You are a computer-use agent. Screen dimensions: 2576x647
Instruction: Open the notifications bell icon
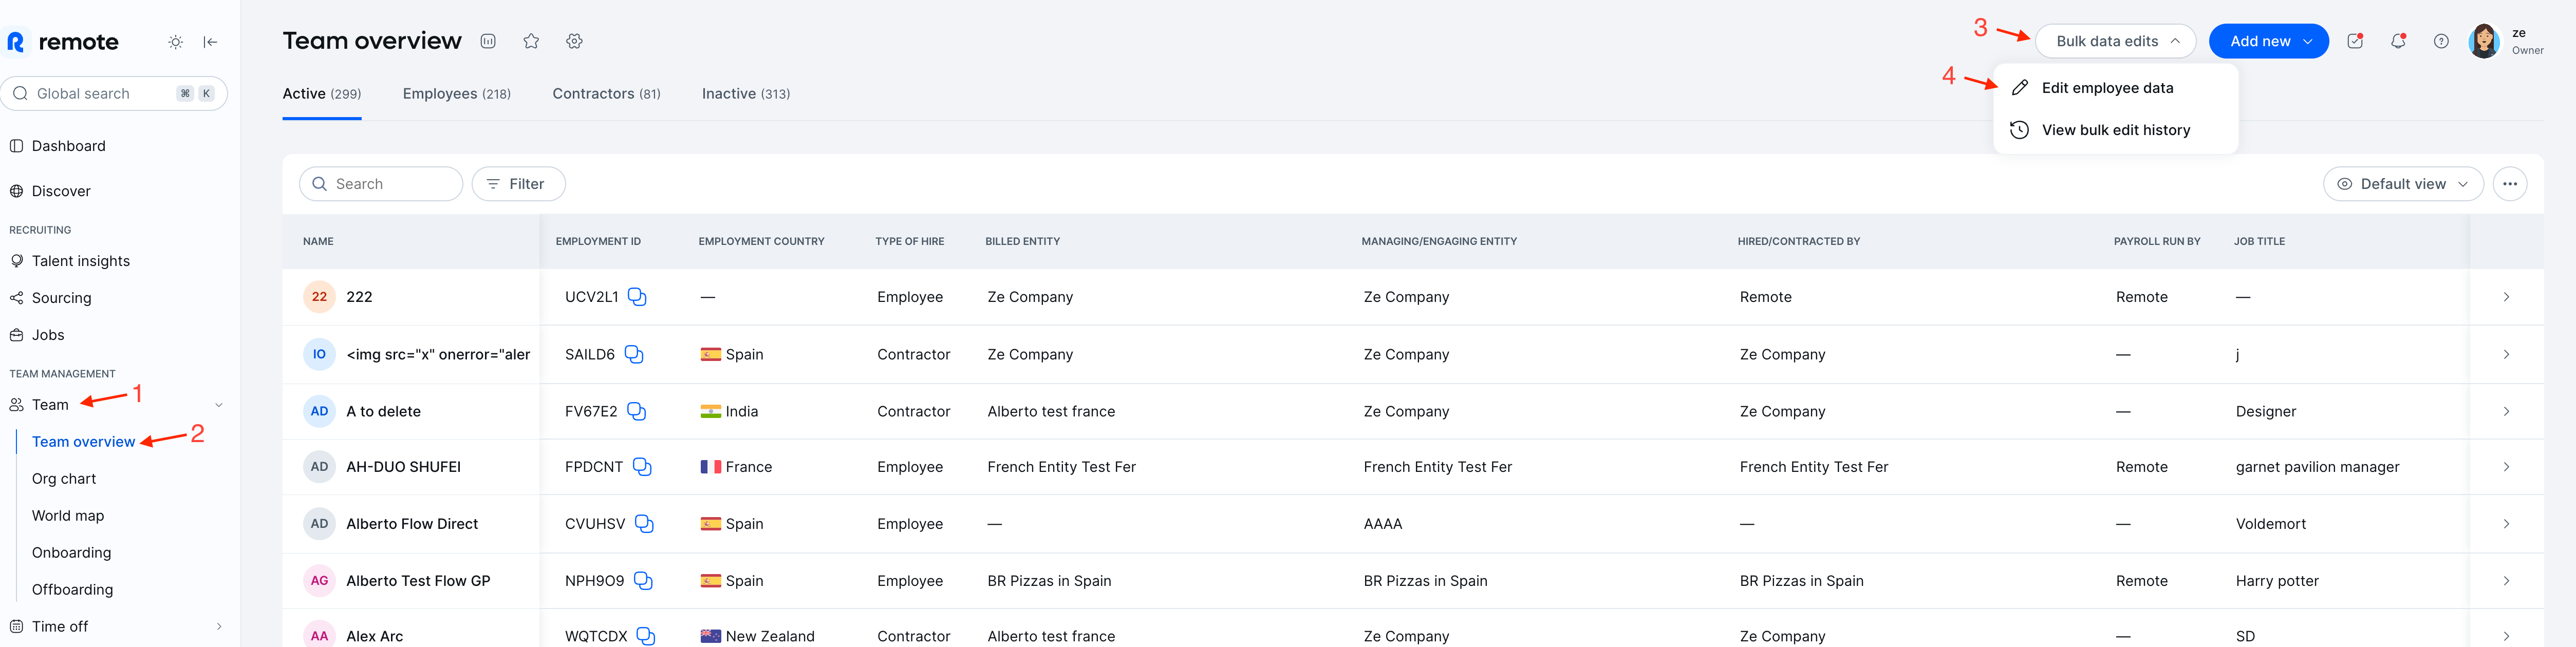tap(2398, 41)
